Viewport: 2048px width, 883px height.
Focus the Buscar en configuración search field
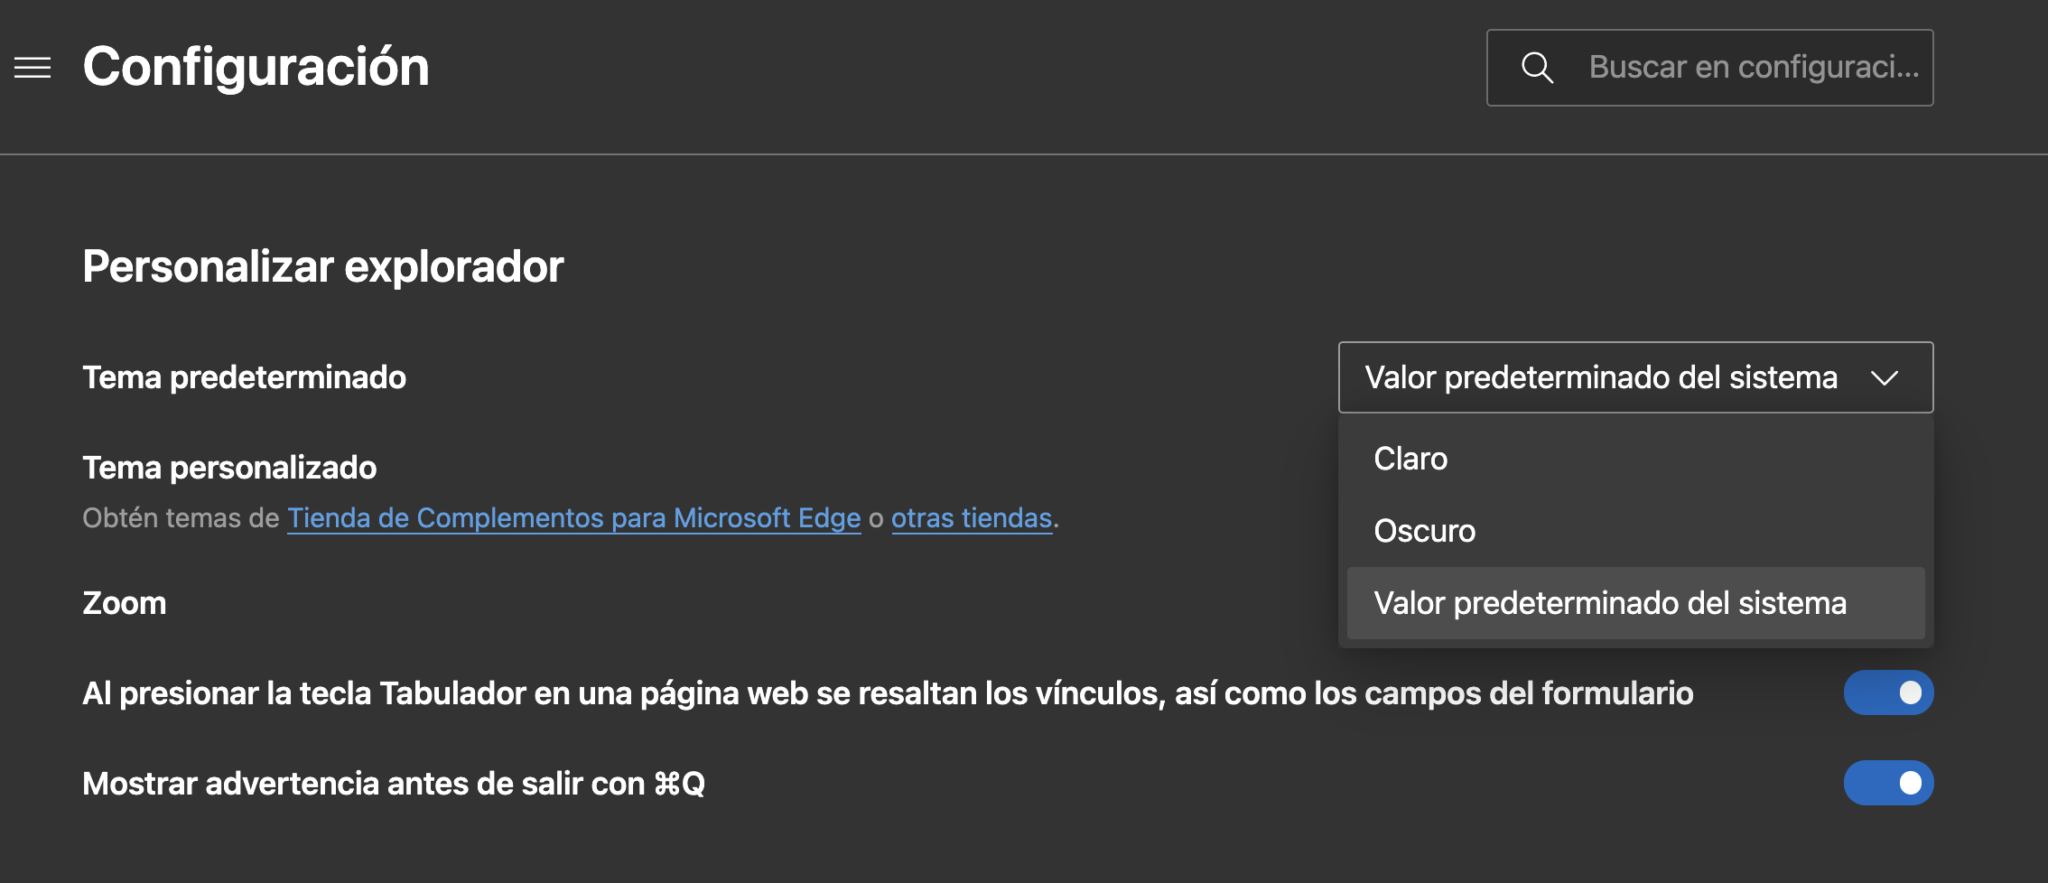click(1710, 68)
